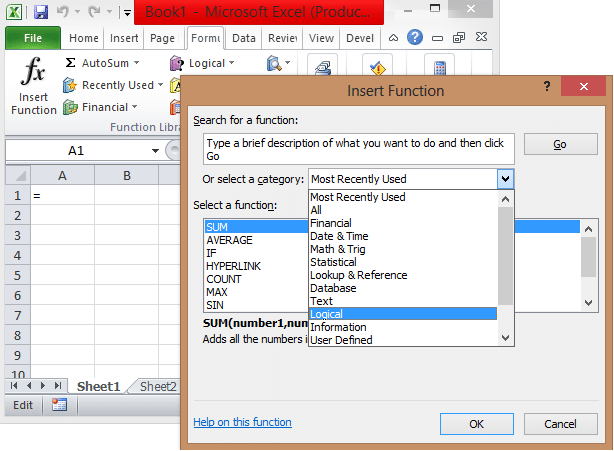614x451 pixels.
Task: Click the search for a function text box
Action: (x=359, y=149)
